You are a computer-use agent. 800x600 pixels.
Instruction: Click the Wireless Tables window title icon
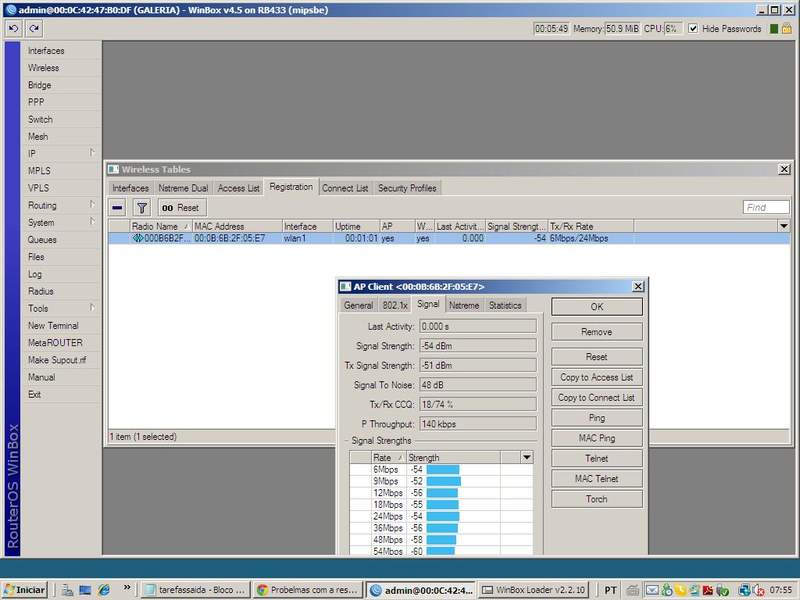coord(113,169)
